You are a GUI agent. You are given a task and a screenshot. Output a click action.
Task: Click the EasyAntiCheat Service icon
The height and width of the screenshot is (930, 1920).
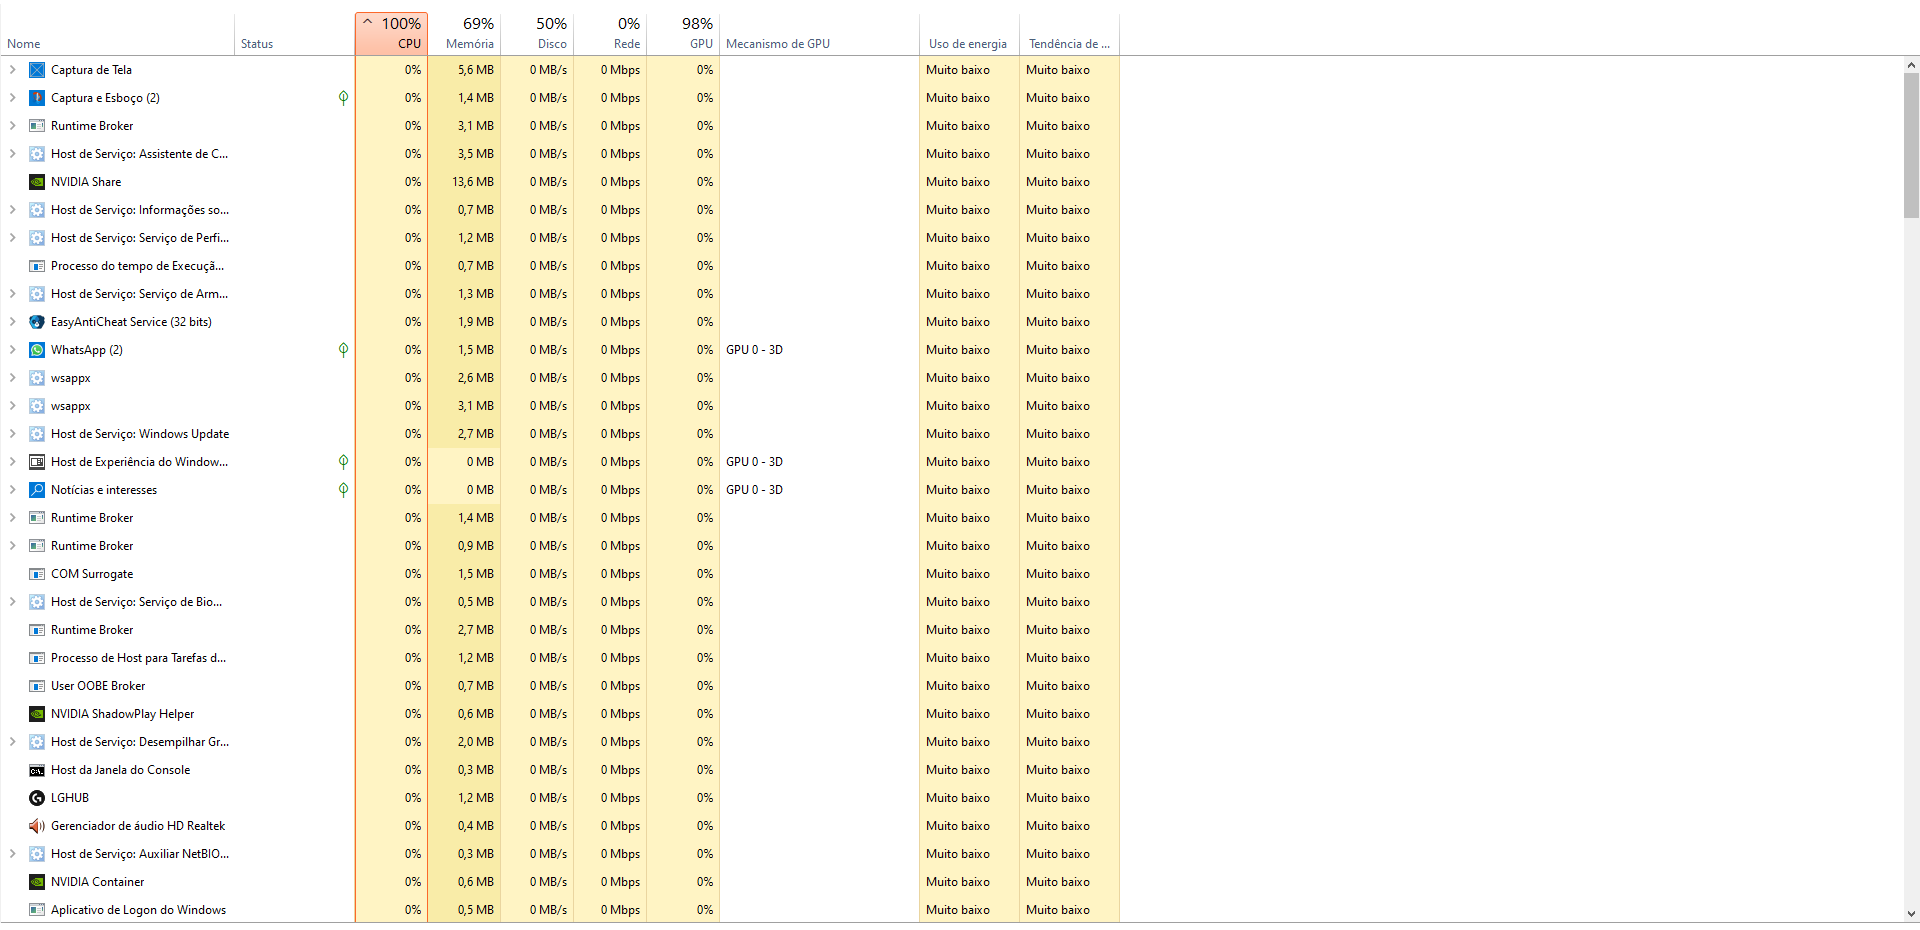[x=37, y=322]
